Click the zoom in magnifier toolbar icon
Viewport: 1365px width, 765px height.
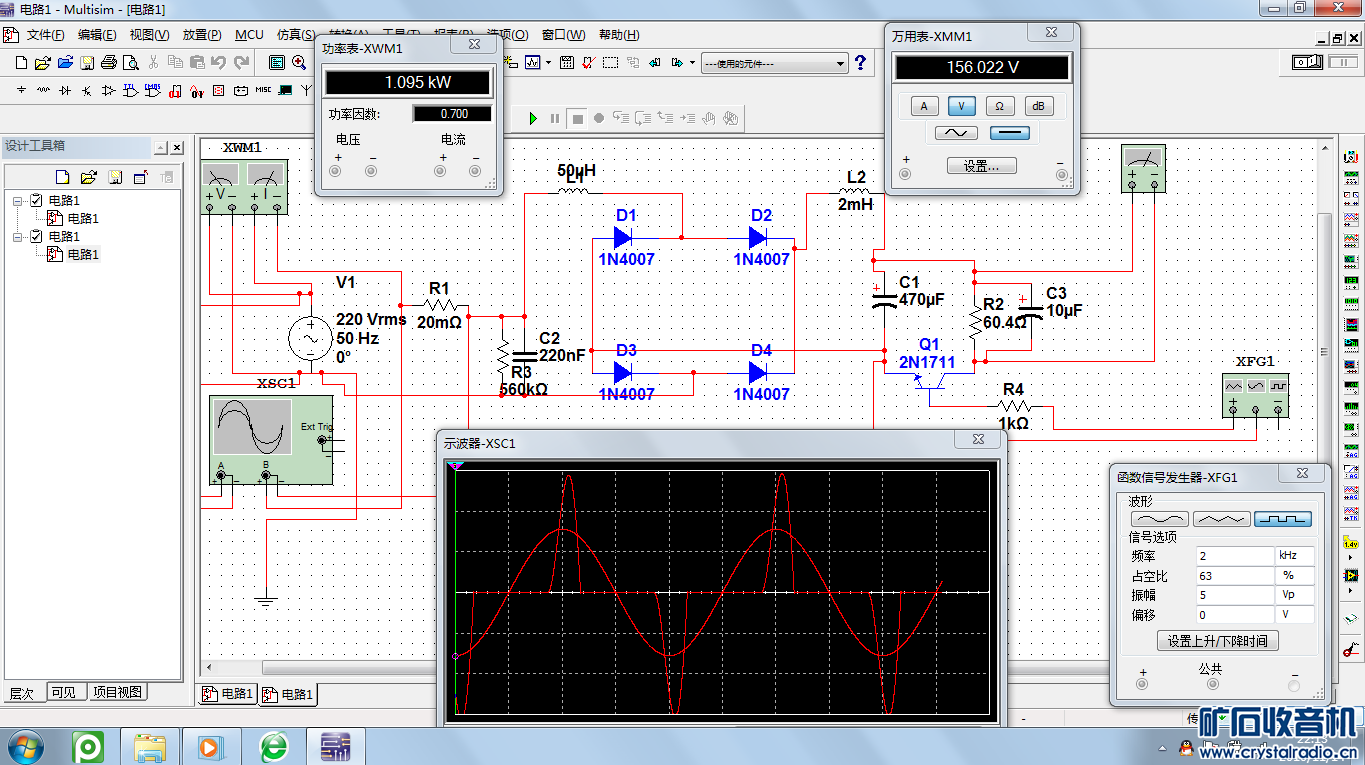click(299, 63)
